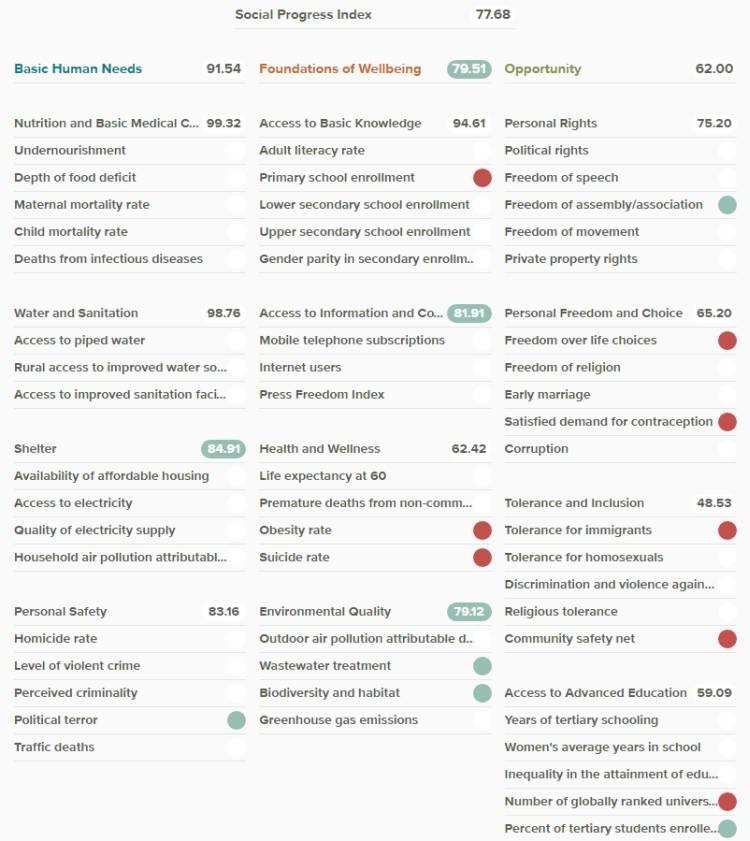This screenshot has width=750, height=841.
Task: Select red dot beside Community safety net
Action: click(x=727, y=639)
